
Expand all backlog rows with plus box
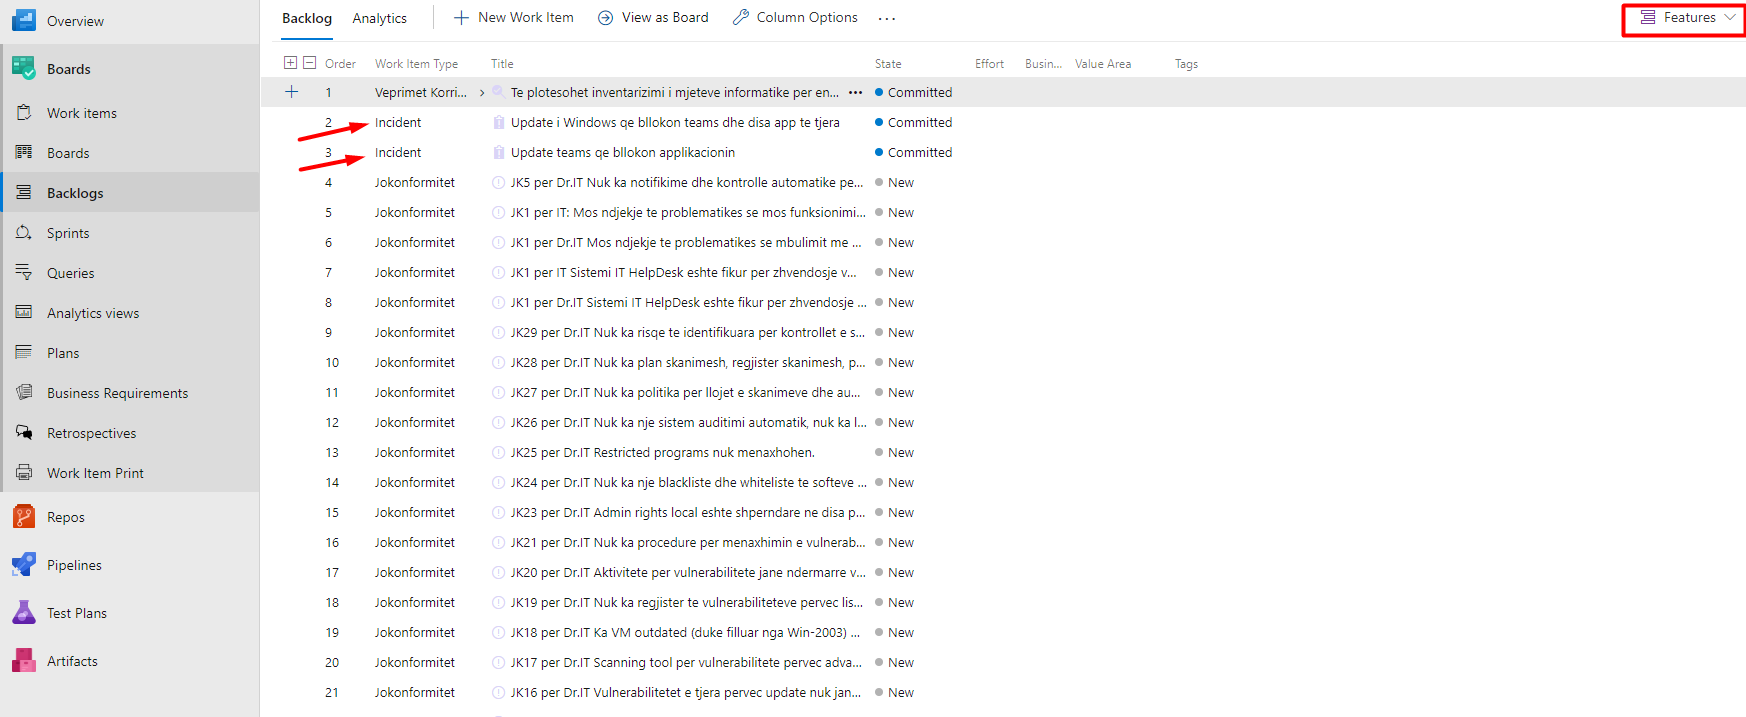290,63
